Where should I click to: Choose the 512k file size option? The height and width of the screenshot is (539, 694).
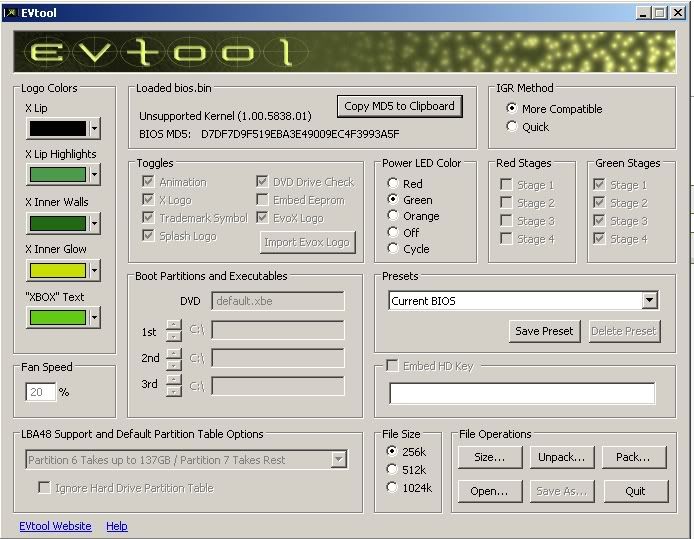click(392, 469)
